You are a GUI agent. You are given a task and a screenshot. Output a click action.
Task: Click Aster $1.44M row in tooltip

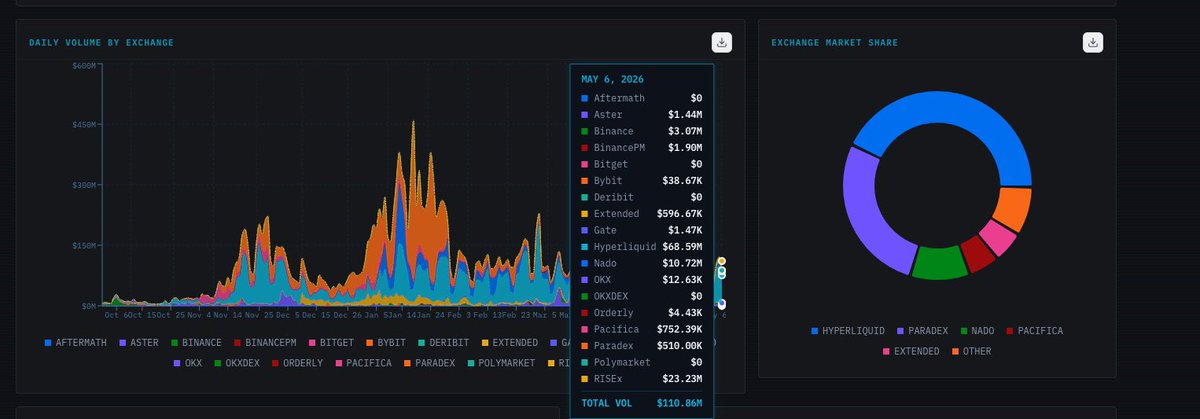click(641, 115)
